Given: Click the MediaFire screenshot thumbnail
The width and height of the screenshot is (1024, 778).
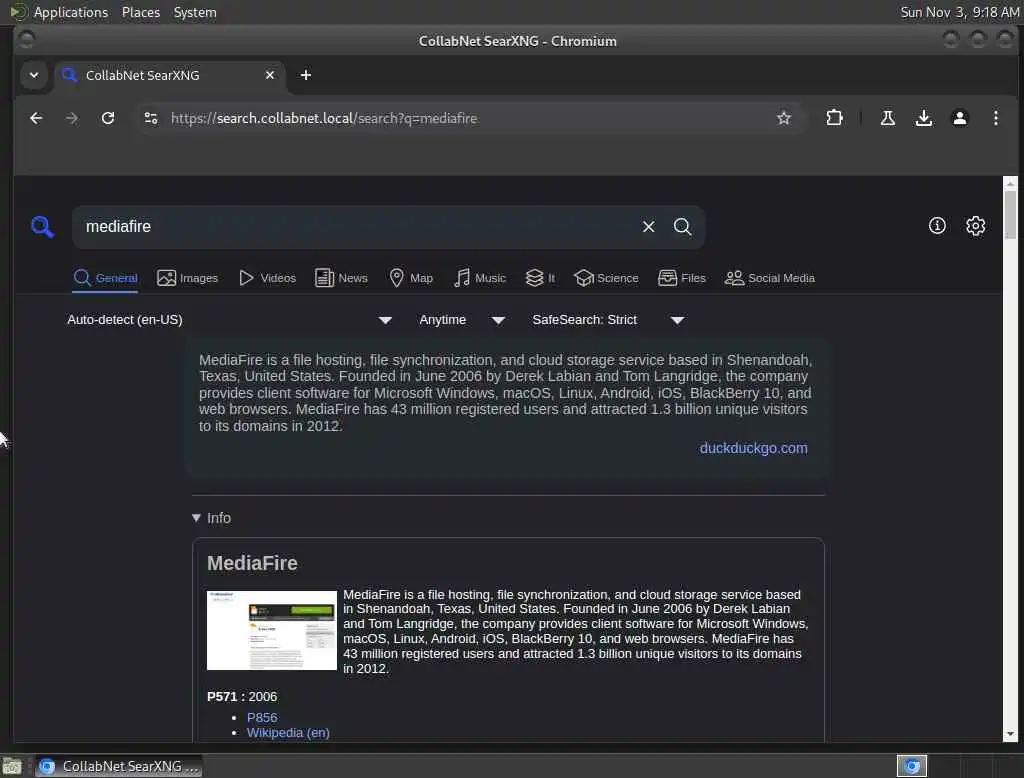Looking at the screenshot, I should coord(272,630).
